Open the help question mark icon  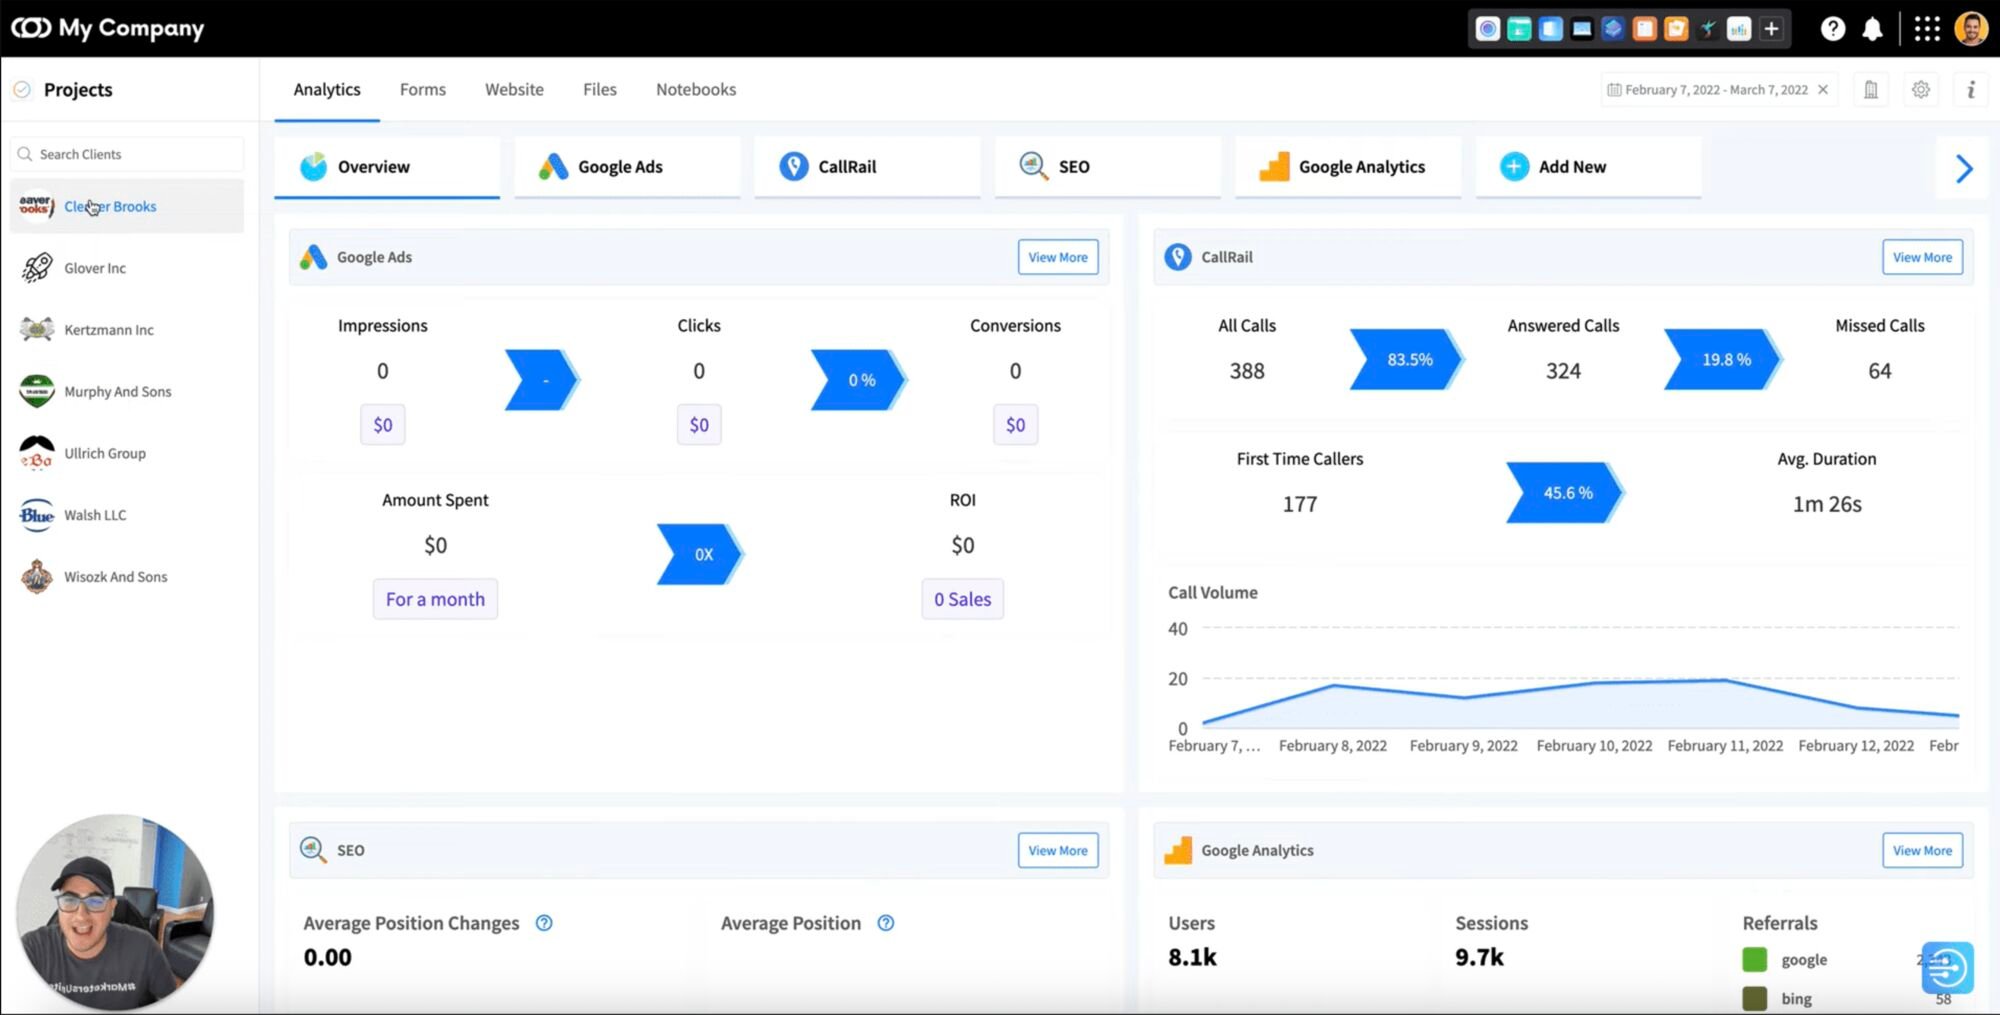coord(1832,29)
